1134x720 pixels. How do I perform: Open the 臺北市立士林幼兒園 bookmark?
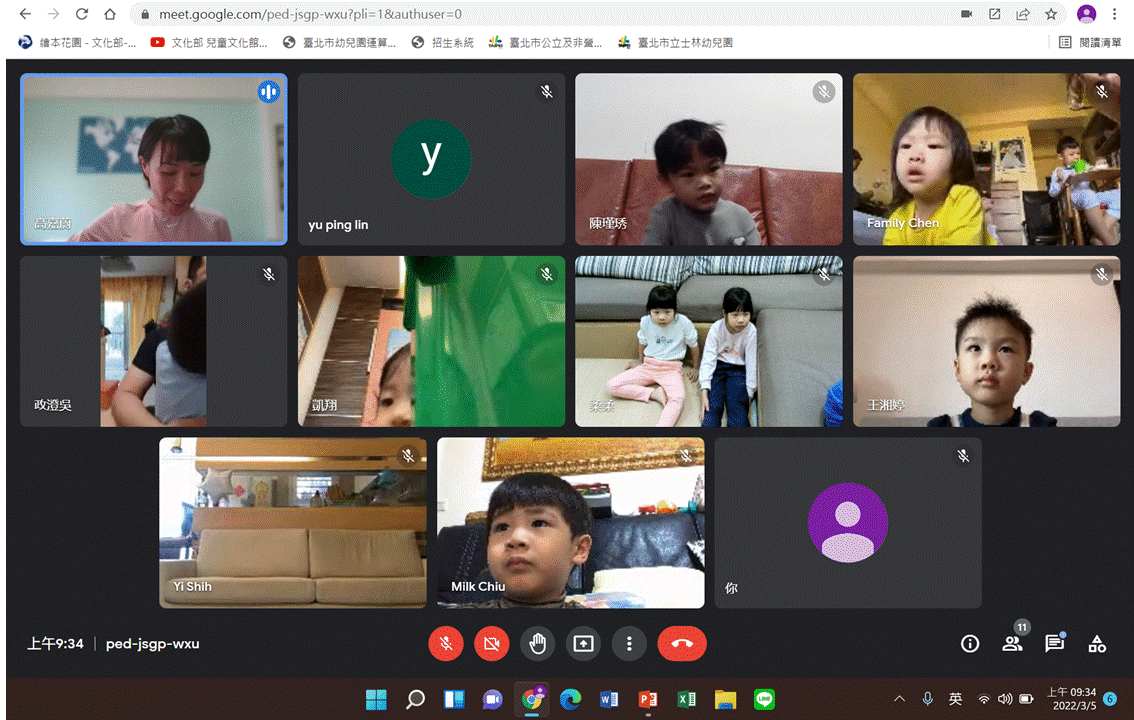(x=676, y=43)
